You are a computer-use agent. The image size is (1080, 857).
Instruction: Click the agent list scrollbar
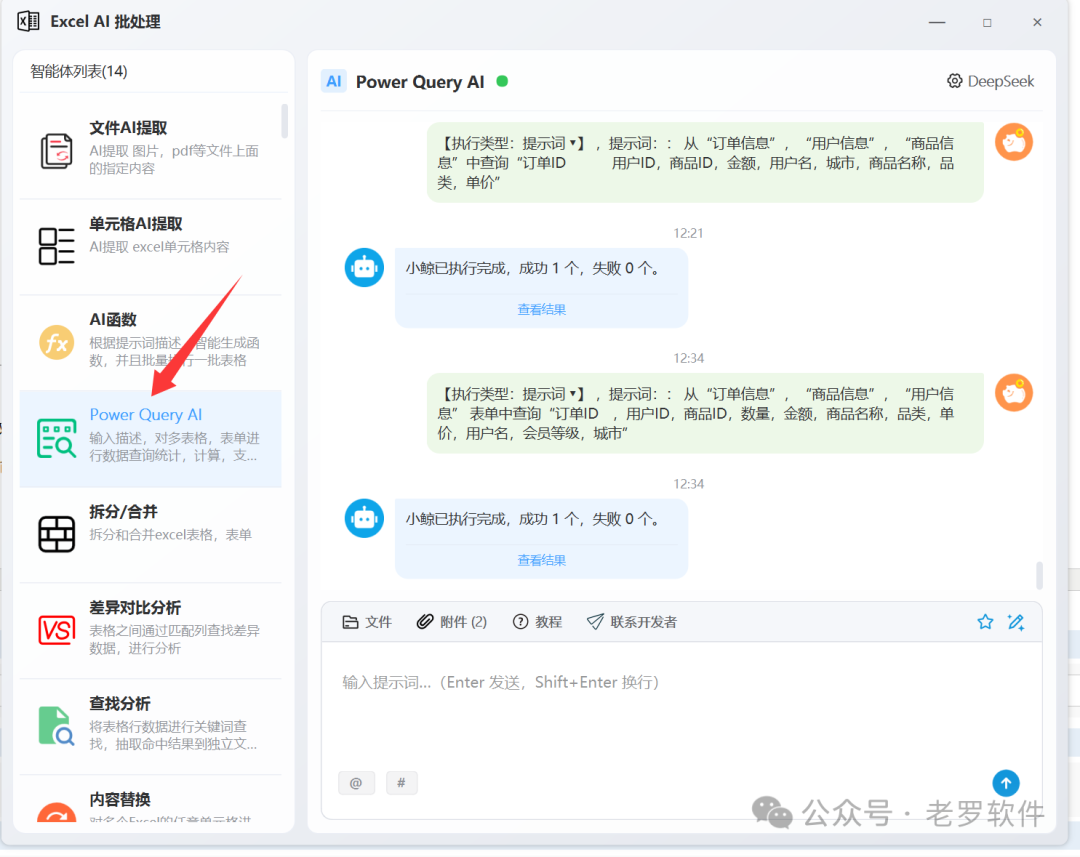pos(284,121)
